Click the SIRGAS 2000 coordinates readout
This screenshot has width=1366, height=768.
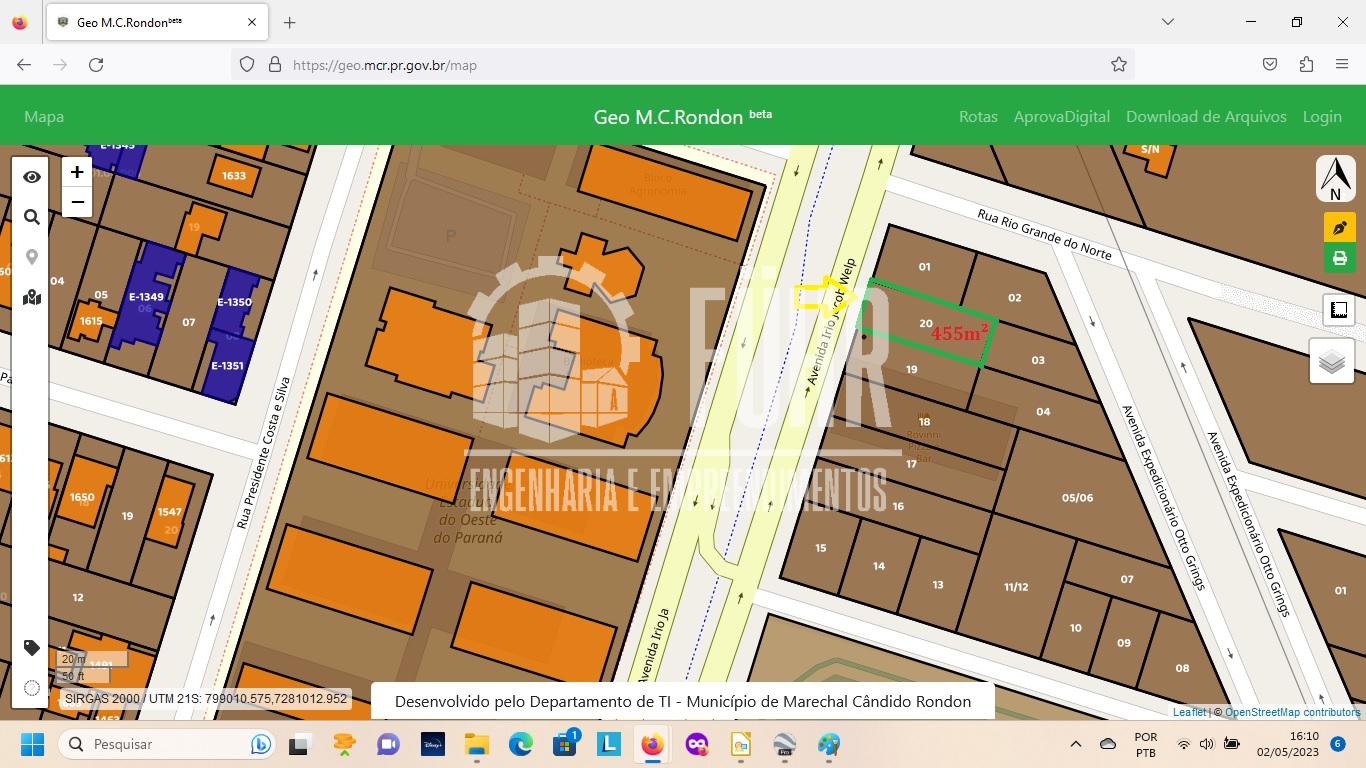pos(206,699)
